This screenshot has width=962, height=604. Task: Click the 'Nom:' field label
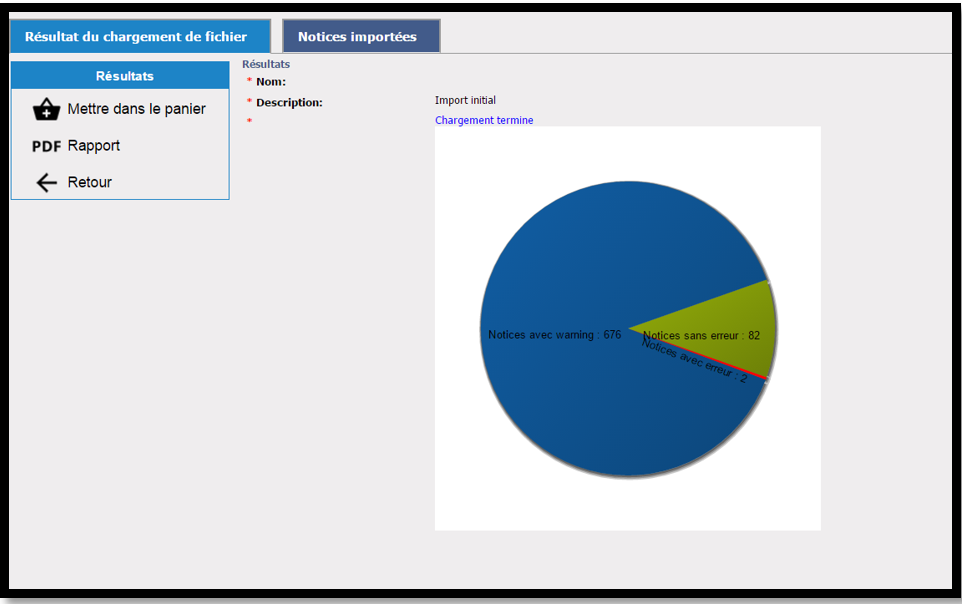[271, 82]
